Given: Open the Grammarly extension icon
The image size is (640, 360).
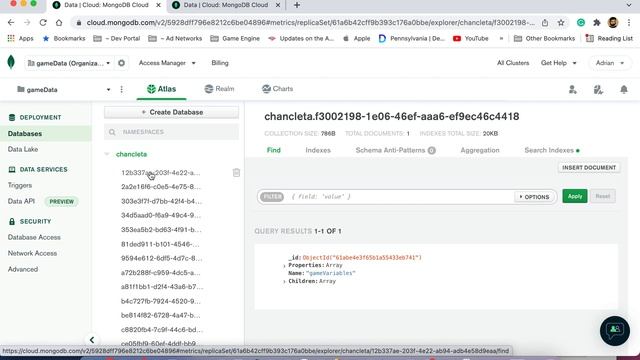Looking at the screenshot, I should [x=580, y=23].
